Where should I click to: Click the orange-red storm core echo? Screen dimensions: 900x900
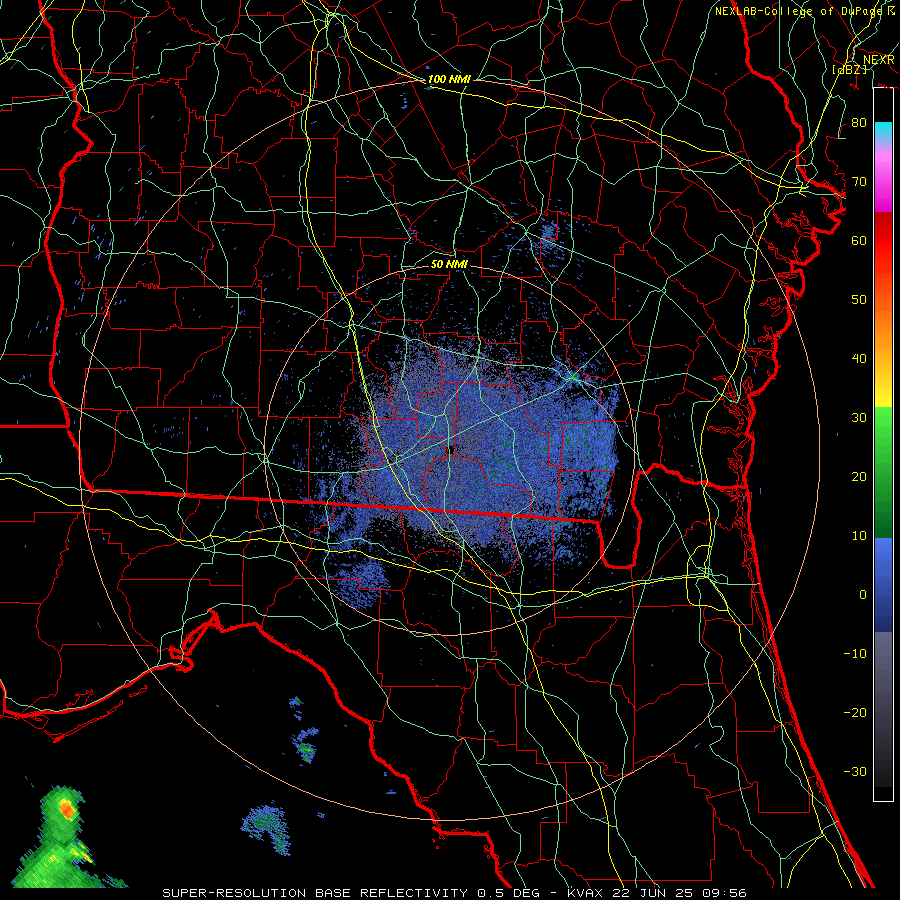point(67,809)
